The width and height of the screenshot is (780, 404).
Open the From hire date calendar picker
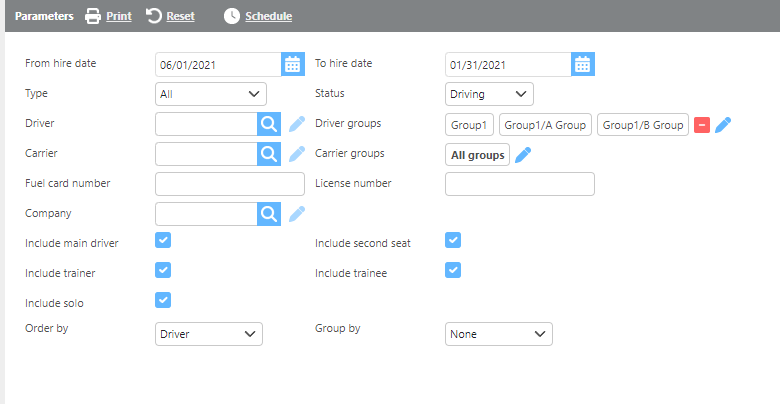292,64
